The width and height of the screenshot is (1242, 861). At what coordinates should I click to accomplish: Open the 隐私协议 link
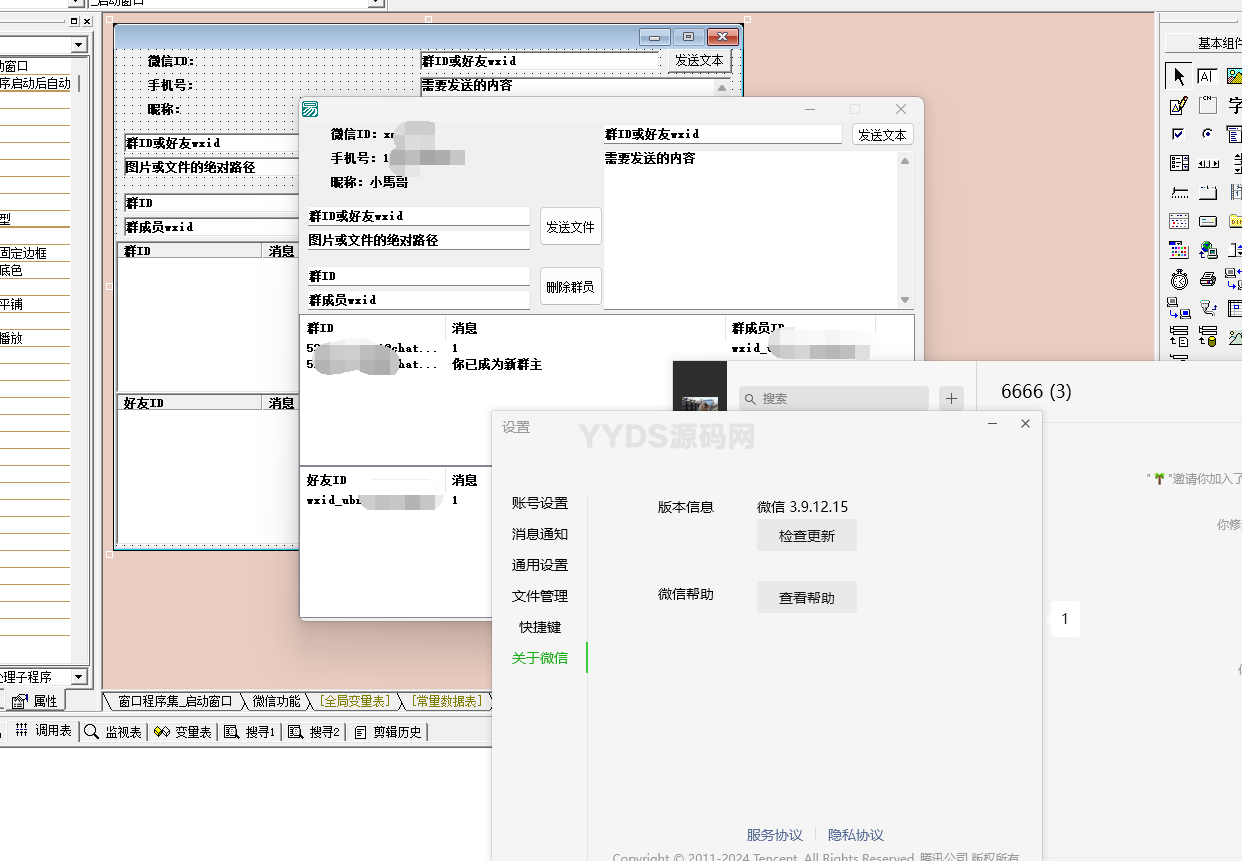pos(855,835)
